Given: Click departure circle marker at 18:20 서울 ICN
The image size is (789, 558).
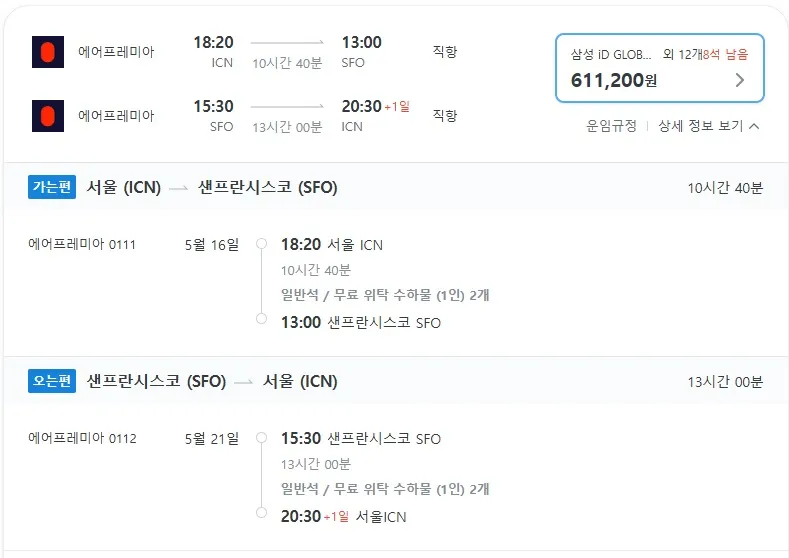Looking at the screenshot, I should [x=261, y=244].
